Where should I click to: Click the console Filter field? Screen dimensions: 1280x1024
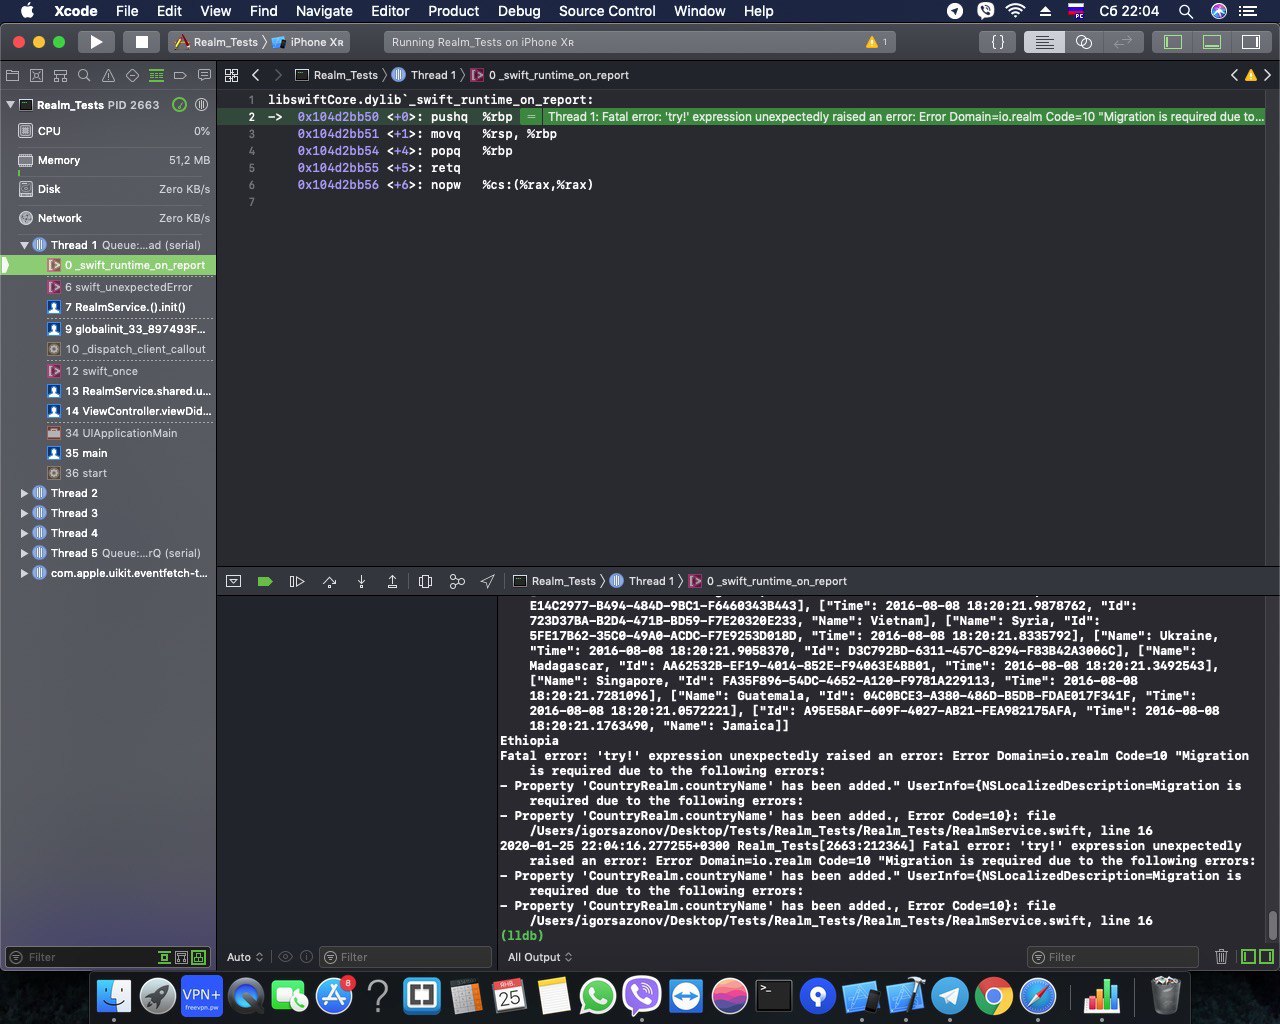coord(1112,957)
